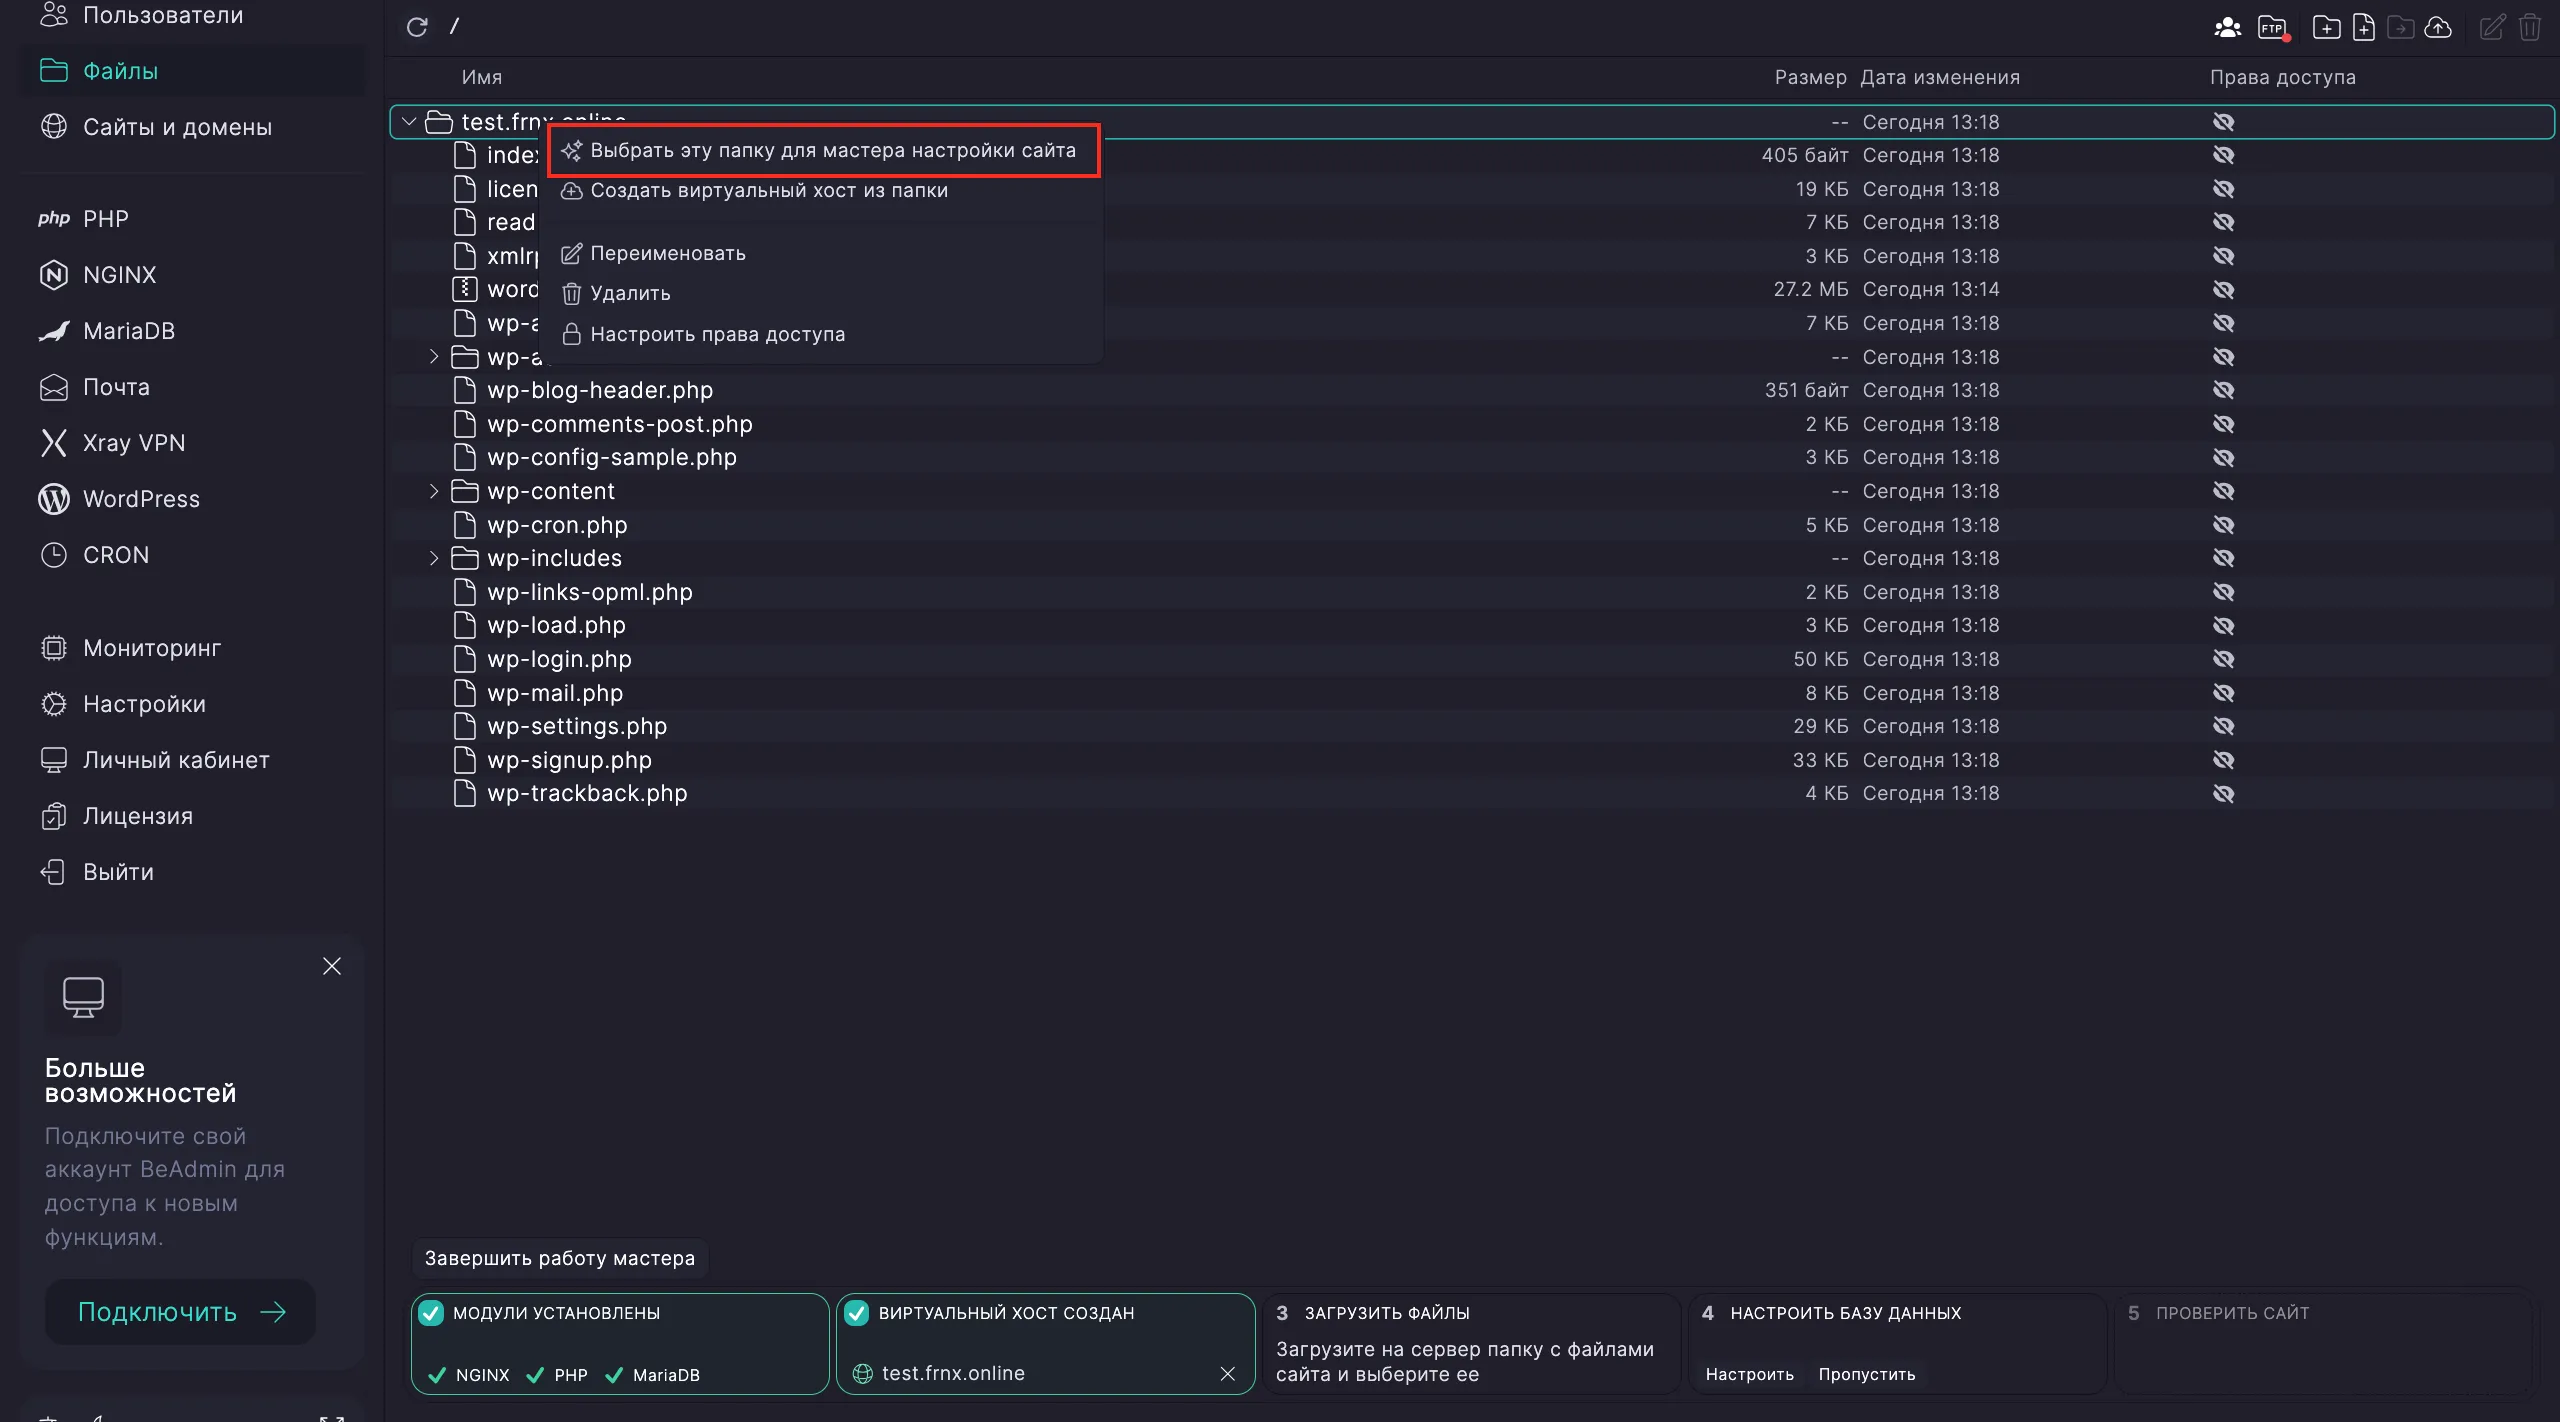Expand the wp-content folder
Screen dimensions: 2560x1422
(x=433, y=491)
